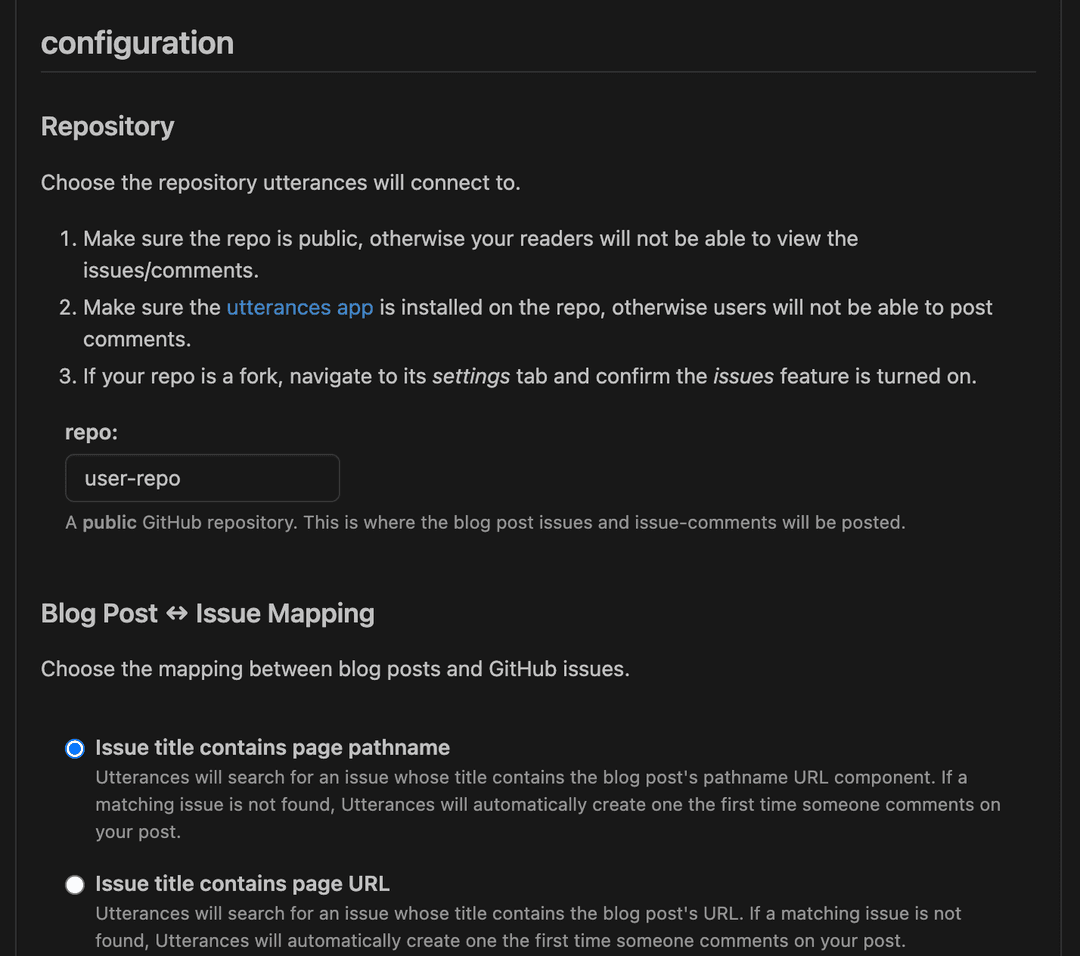Click the 'repo:' field label

tap(92, 432)
